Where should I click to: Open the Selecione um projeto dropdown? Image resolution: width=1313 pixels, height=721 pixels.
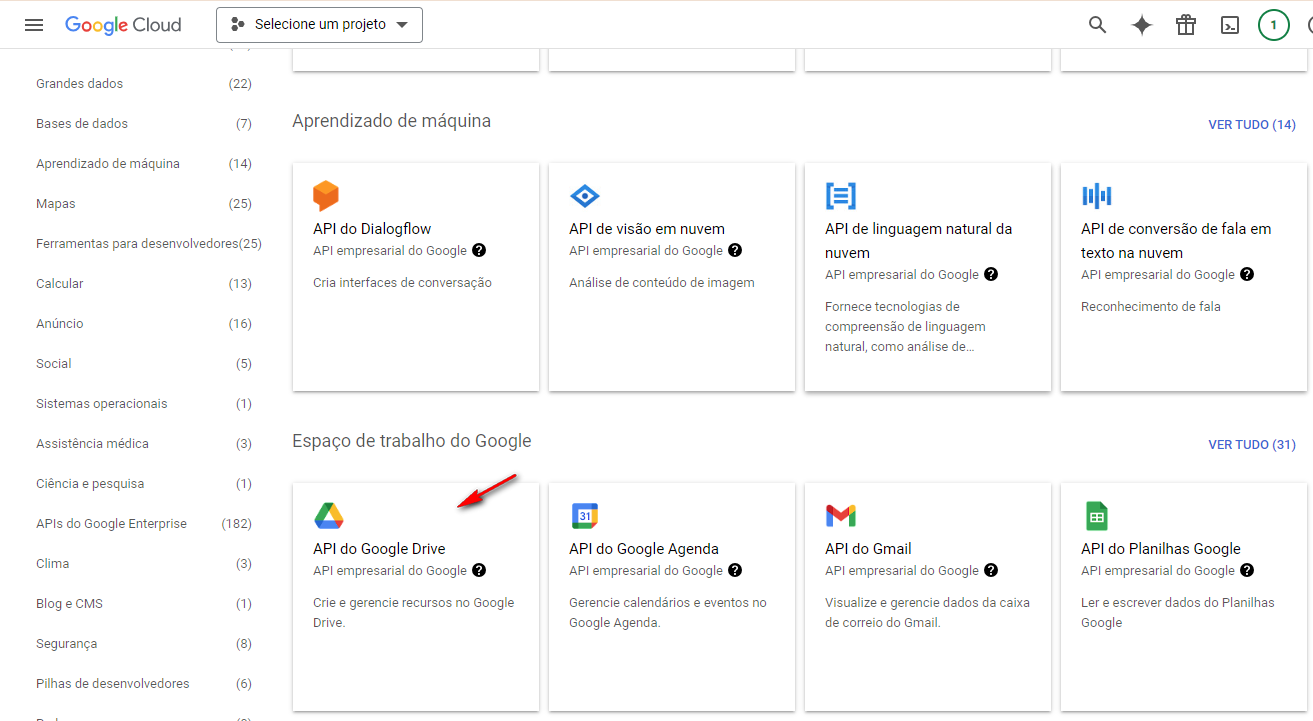click(x=319, y=25)
